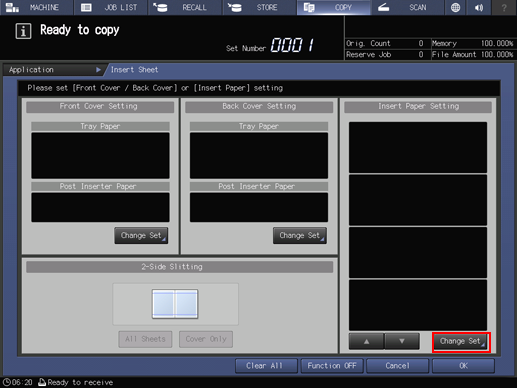Click the globe language icon
517x388 pixels.
click(455, 7)
